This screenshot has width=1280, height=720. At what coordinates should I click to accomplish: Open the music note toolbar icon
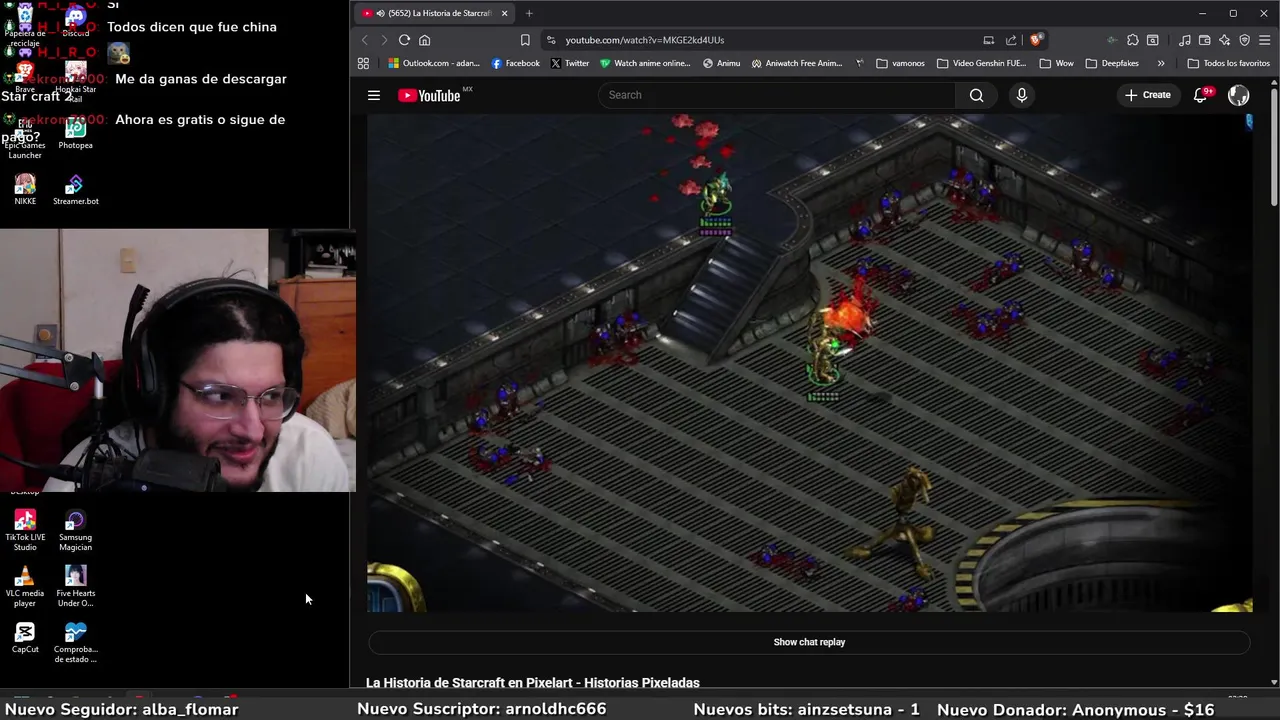[1185, 40]
